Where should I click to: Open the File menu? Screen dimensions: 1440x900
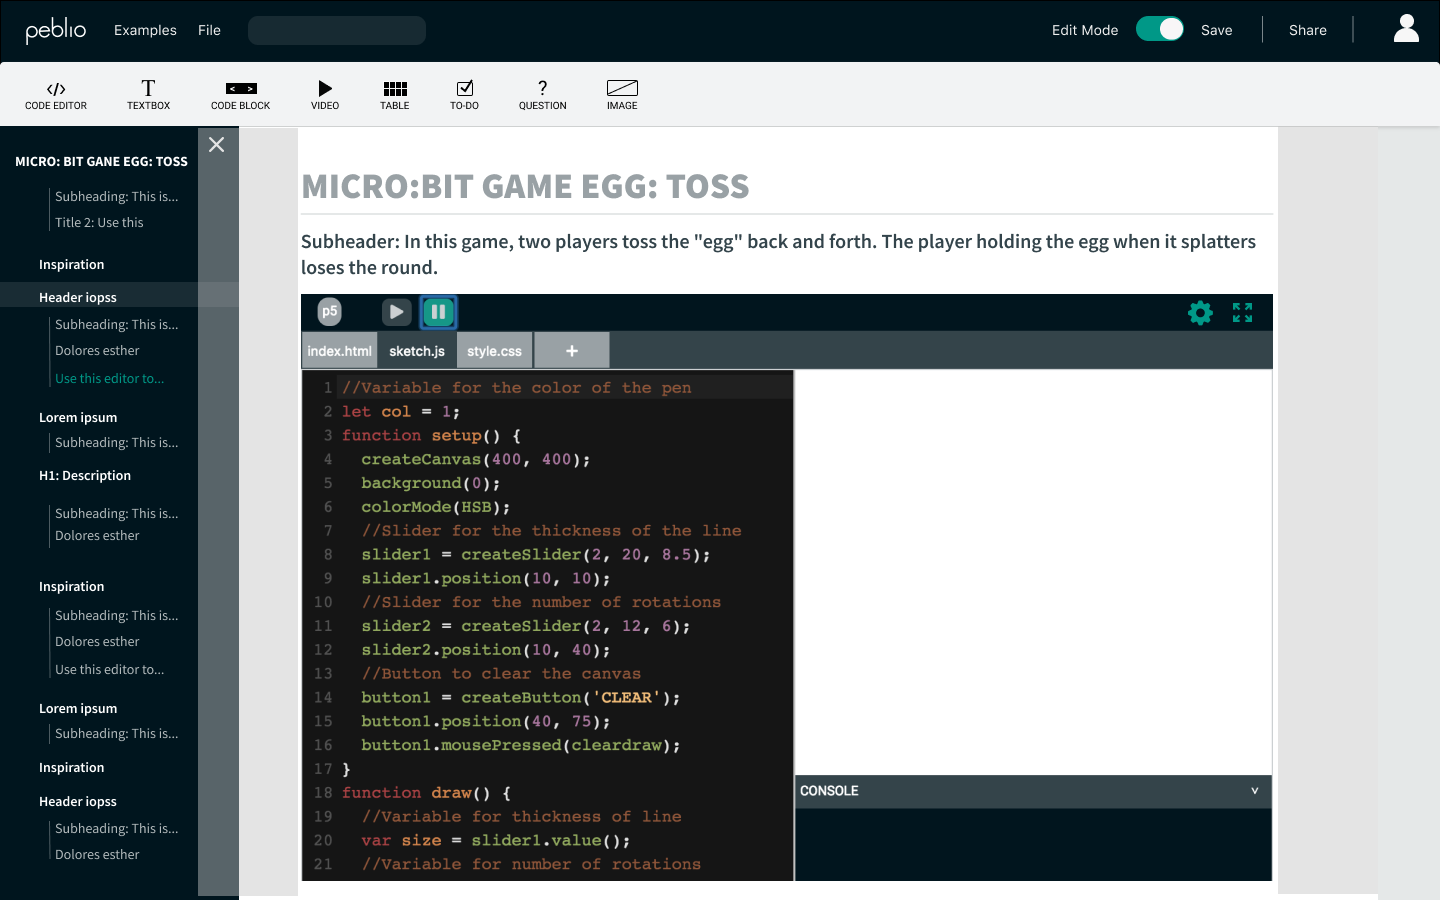(x=209, y=30)
